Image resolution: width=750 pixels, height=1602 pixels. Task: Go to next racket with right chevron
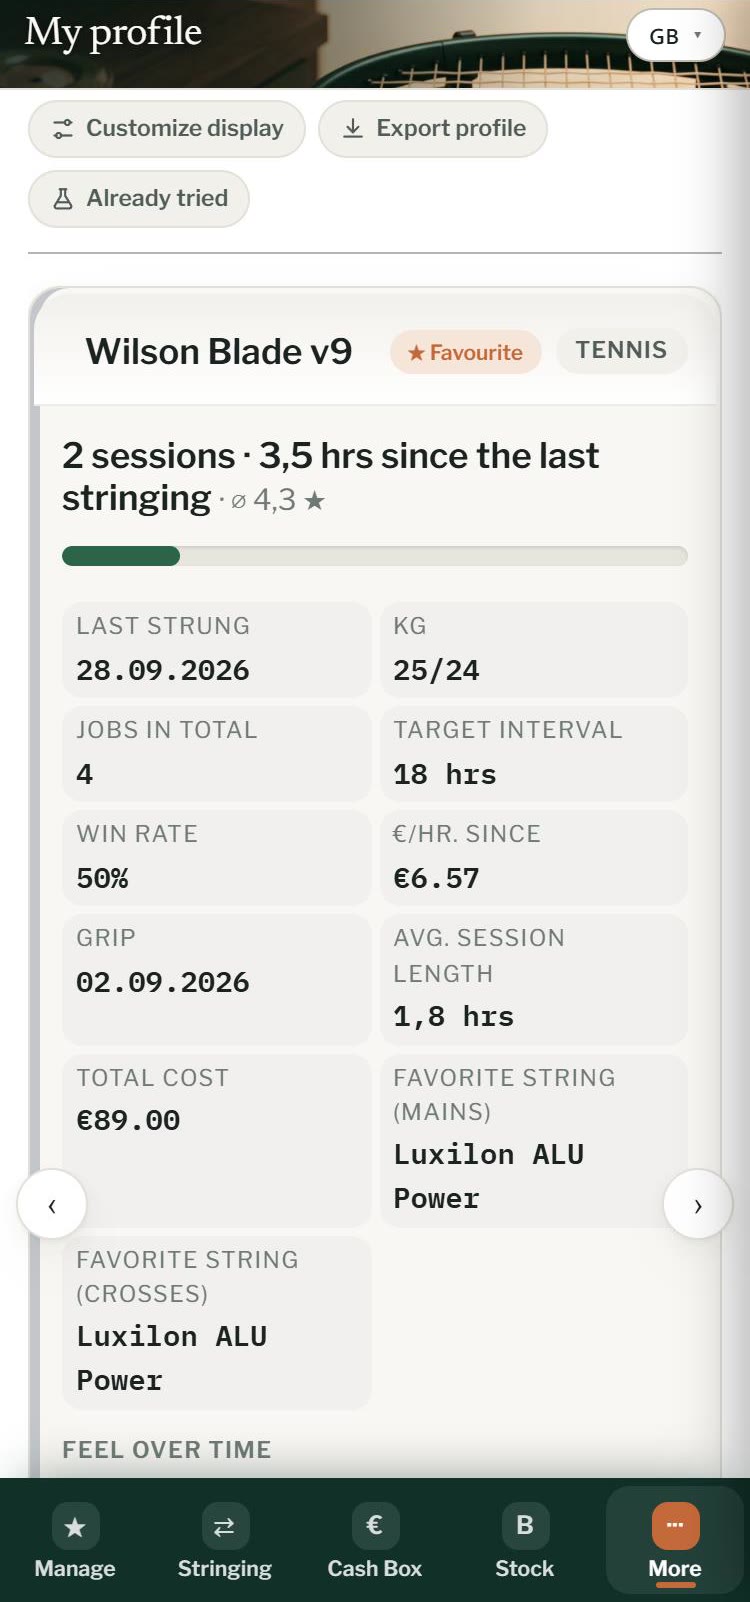698,1204
